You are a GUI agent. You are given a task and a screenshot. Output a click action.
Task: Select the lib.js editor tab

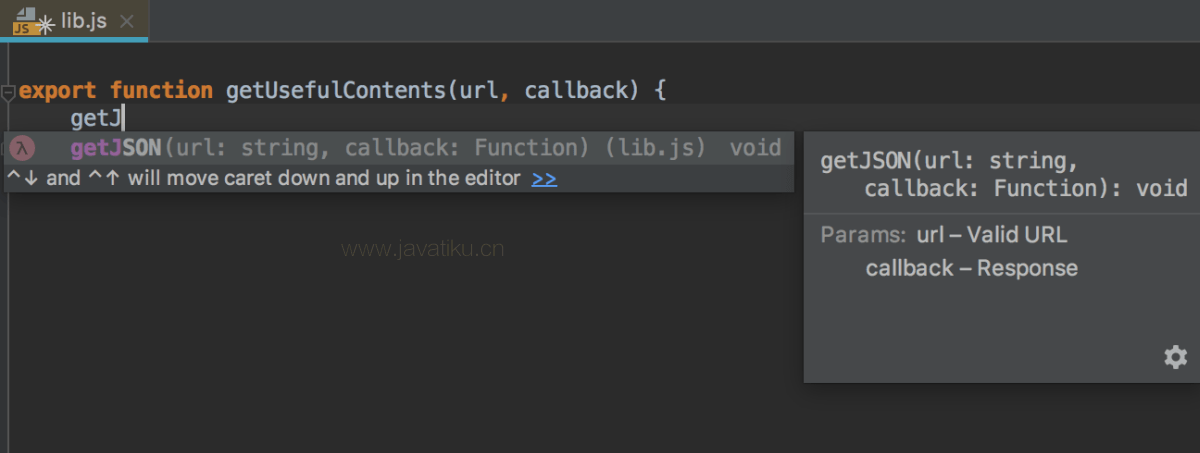[x=74, y=20]
